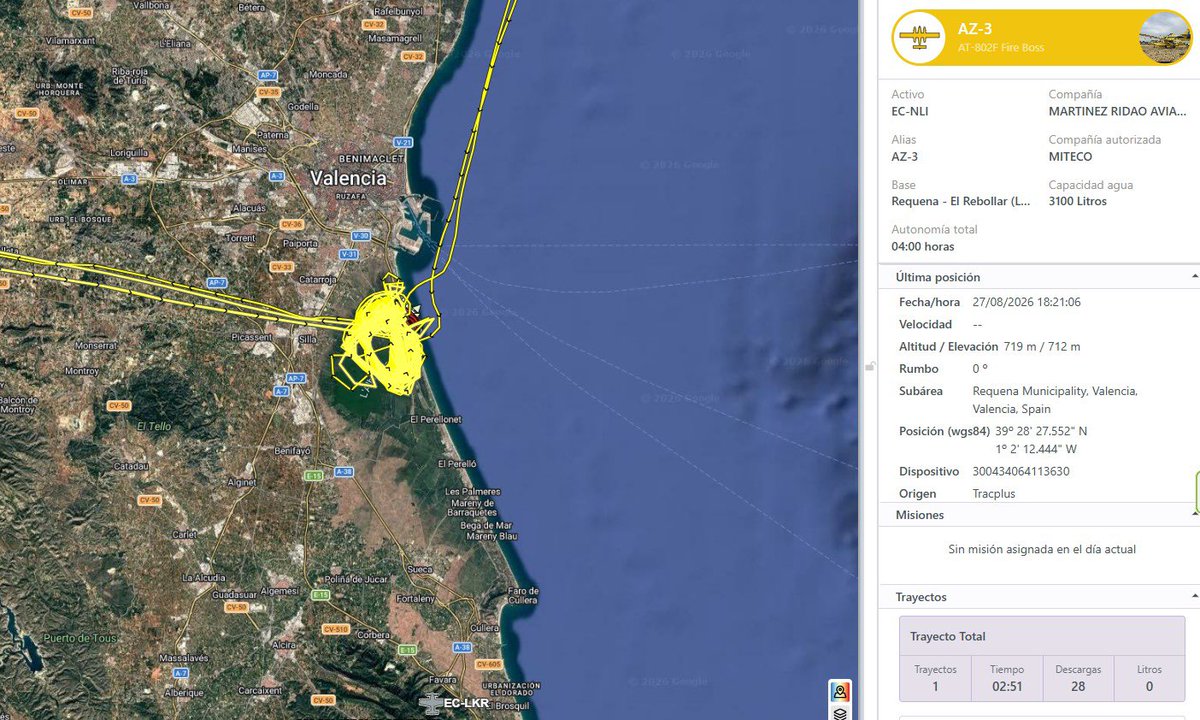Select the 04:00 horas autonomy value

(923, 246)
